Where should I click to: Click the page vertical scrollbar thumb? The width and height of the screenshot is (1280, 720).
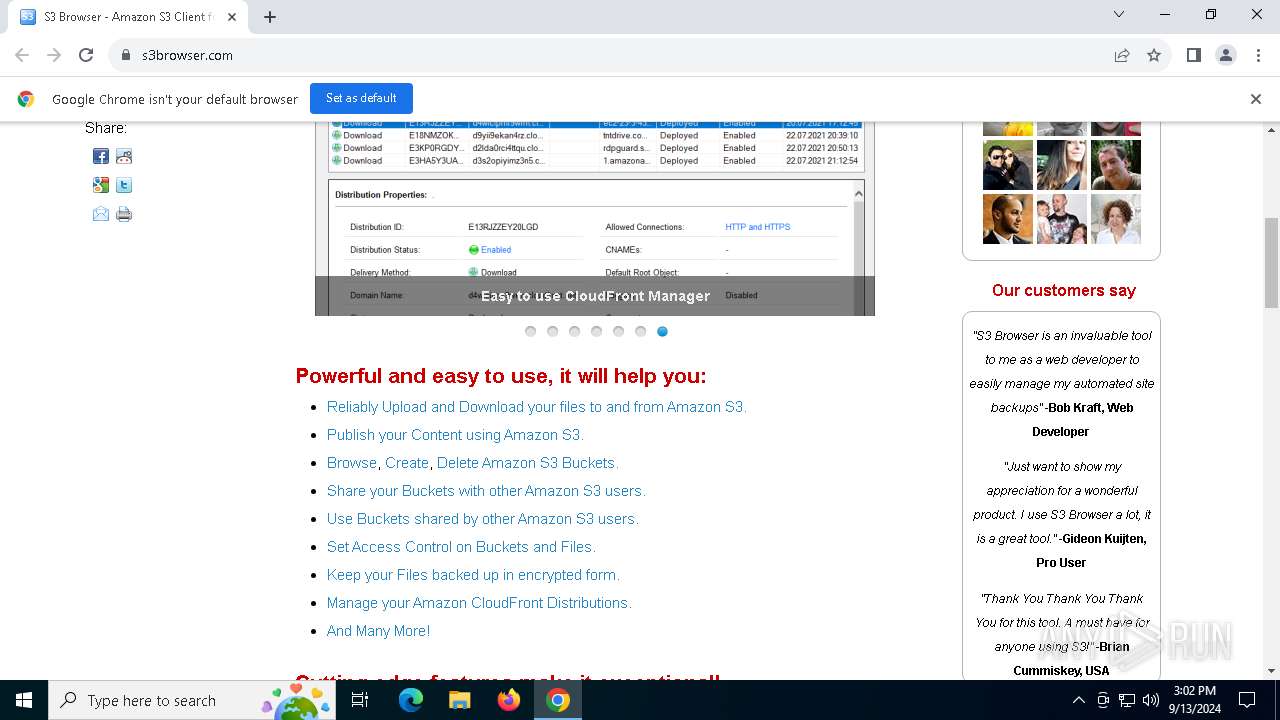[1271, 262]
